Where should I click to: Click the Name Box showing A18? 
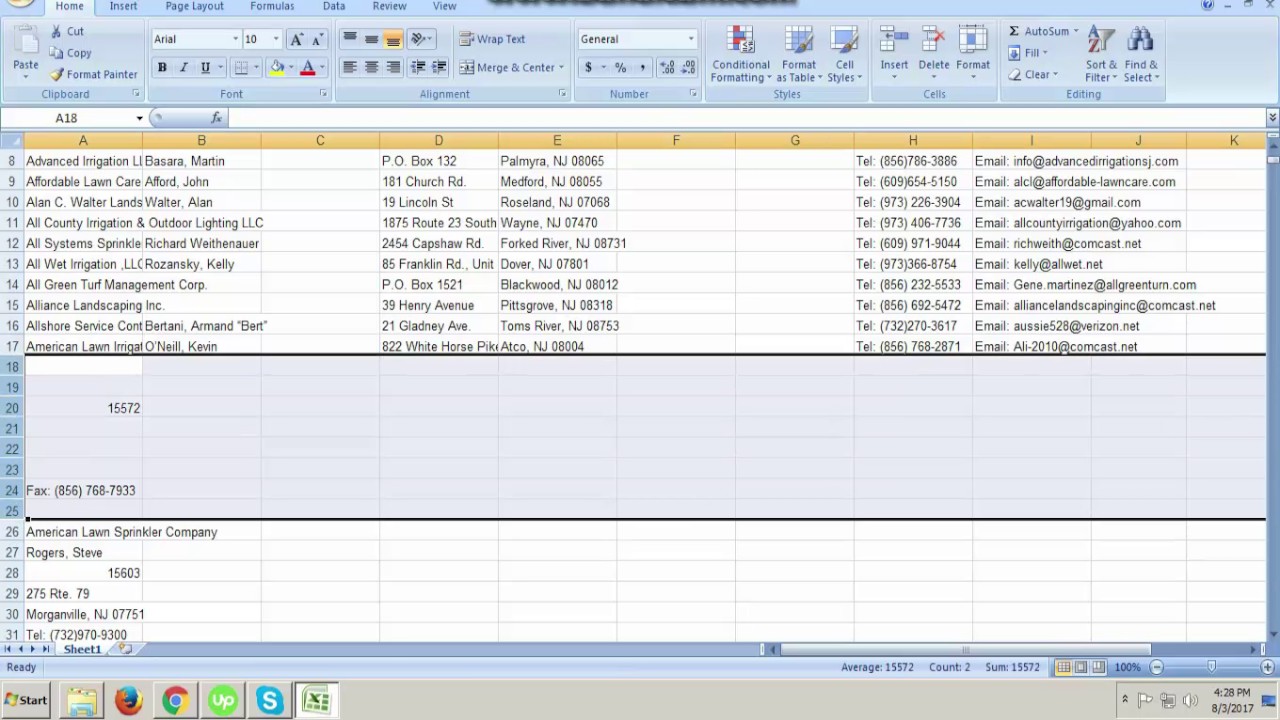tap(66, 118)
